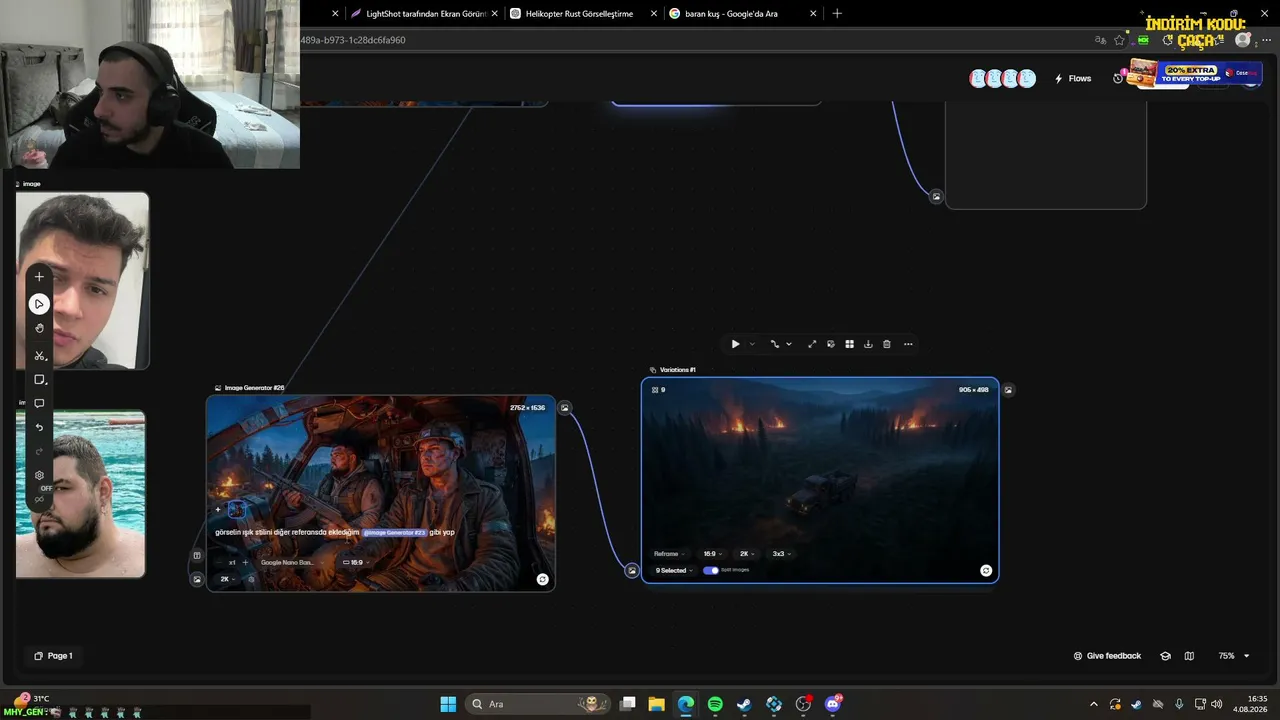The width and height of the screenshot is (1280, 720).
Task: Open the 75% zoom level dropdown
Action: point(1234,656)
